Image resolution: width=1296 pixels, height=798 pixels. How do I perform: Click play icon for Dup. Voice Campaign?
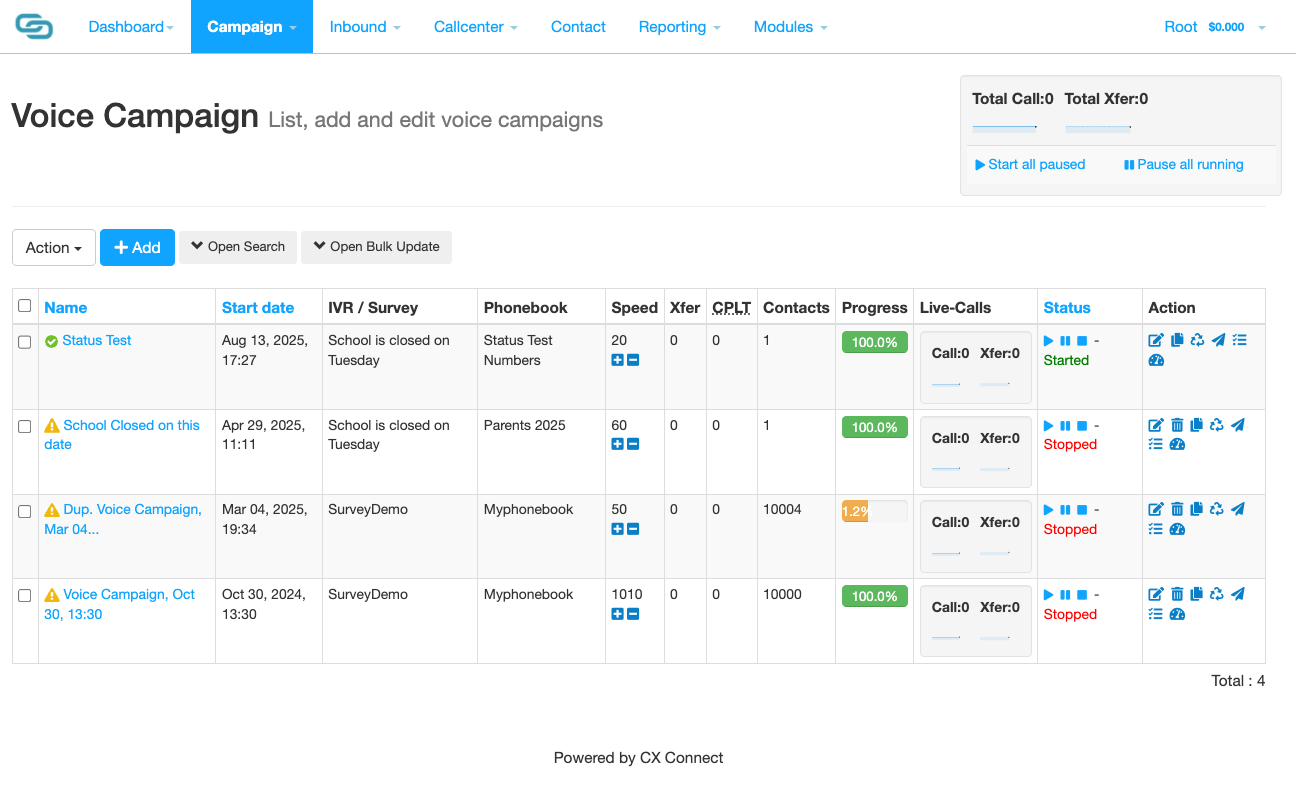(1049, 510)
